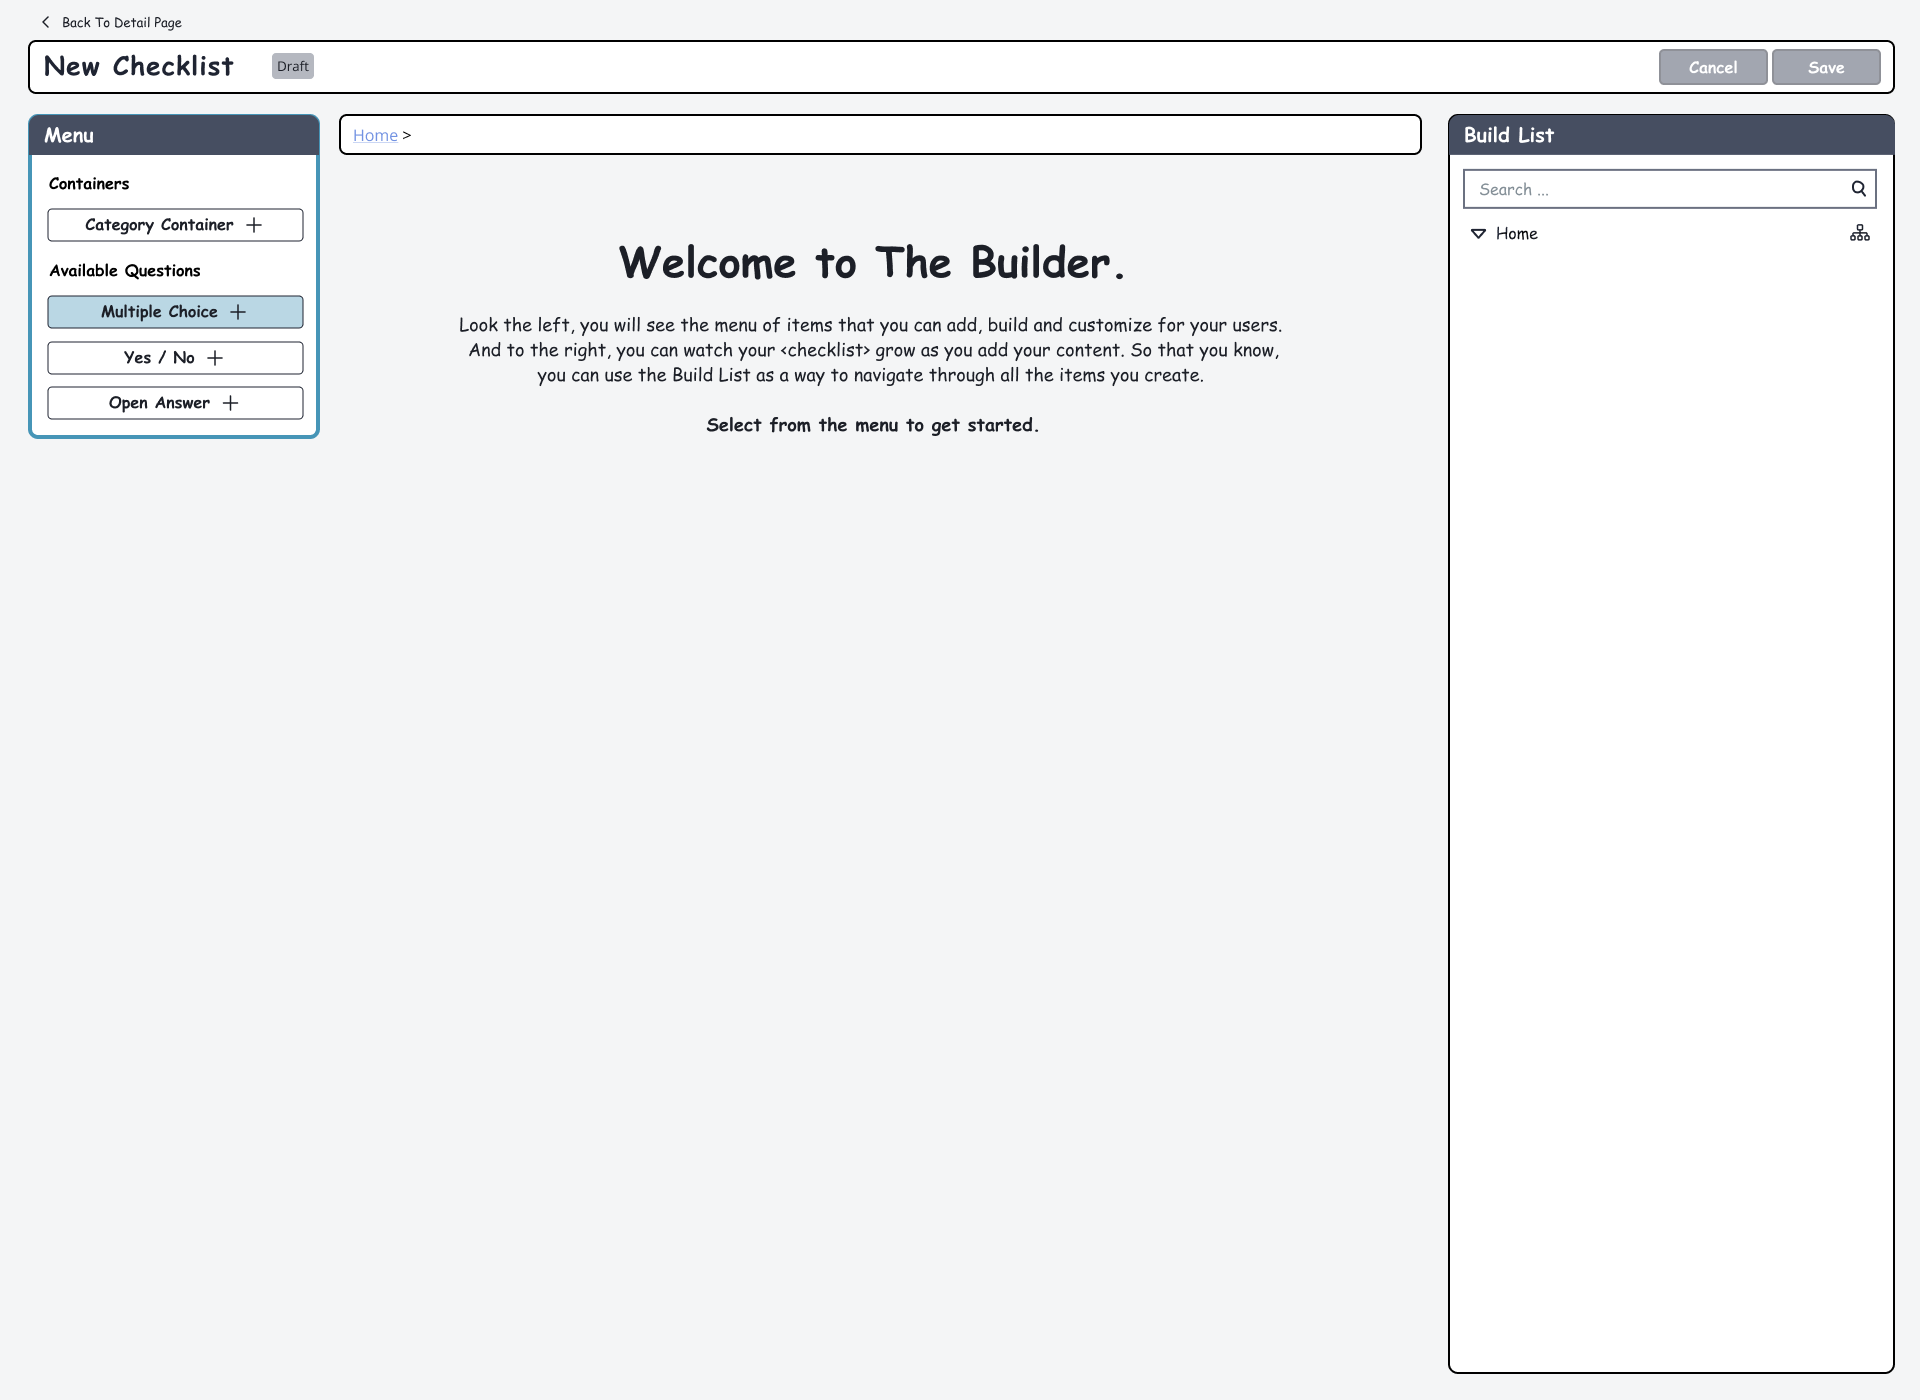This screenshot has height=1400, width=1920.
Task: Click 'Select from the menu to get started.'
Action: [872, 425]
